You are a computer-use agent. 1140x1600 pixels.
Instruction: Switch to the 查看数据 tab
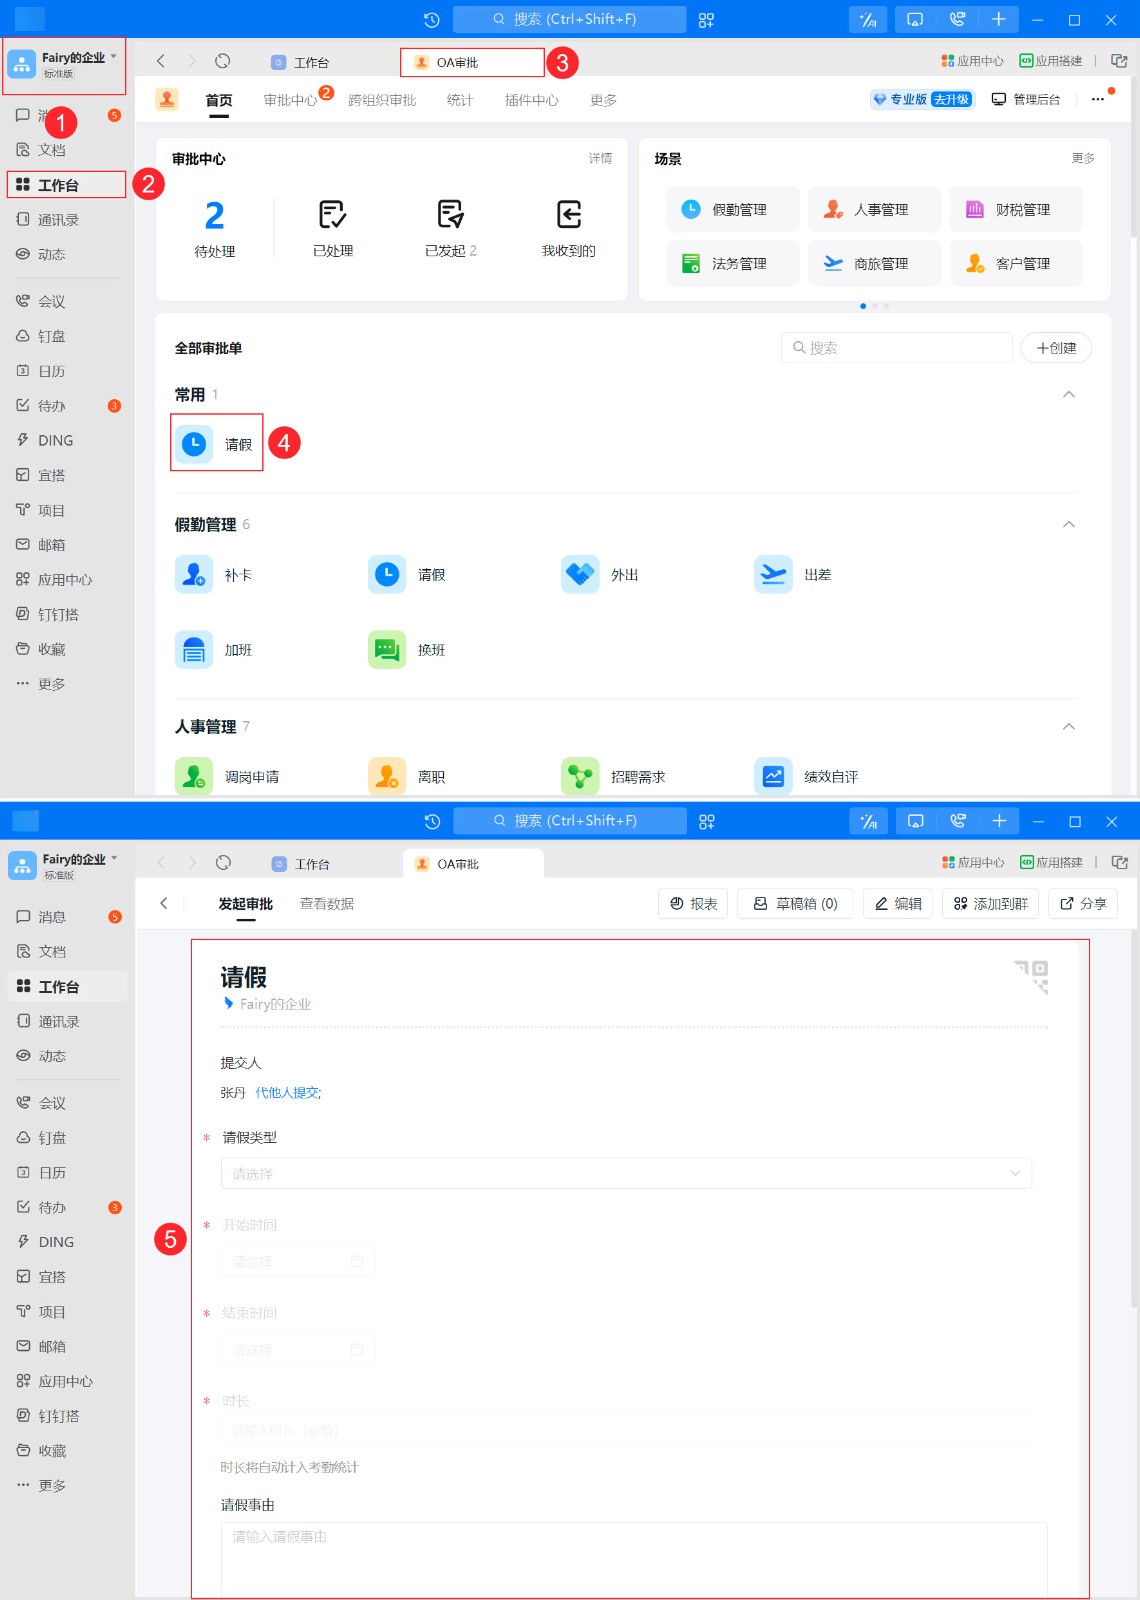point(327,904)
